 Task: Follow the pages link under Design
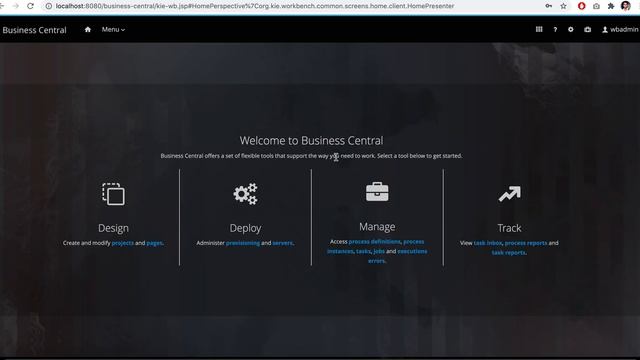[154, 243]
